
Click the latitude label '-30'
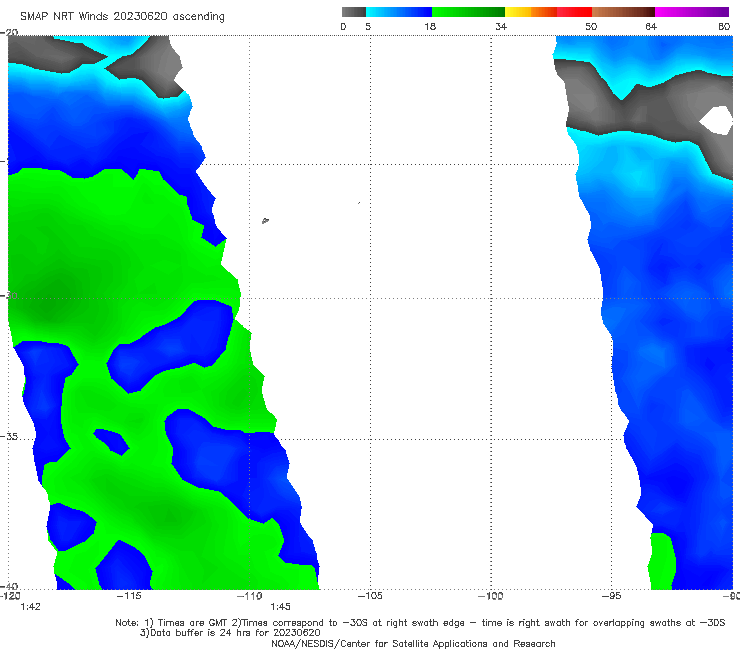coord(9,296)
